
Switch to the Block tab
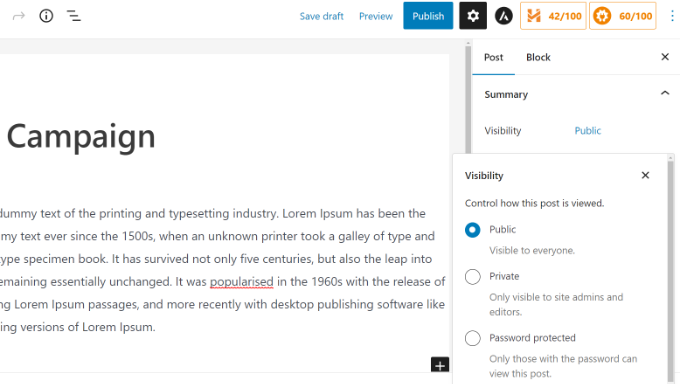538,57
